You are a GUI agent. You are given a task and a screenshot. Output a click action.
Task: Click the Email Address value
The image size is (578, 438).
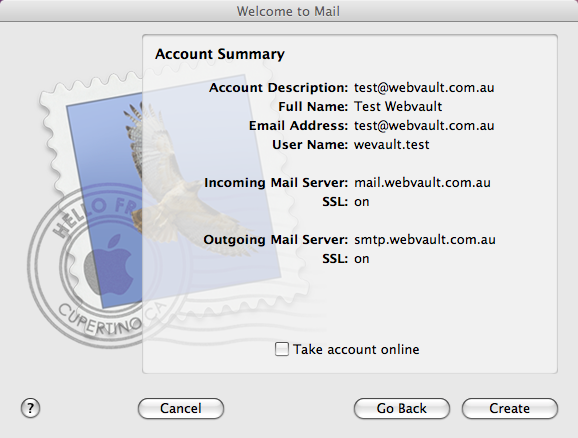pos(424,126)
